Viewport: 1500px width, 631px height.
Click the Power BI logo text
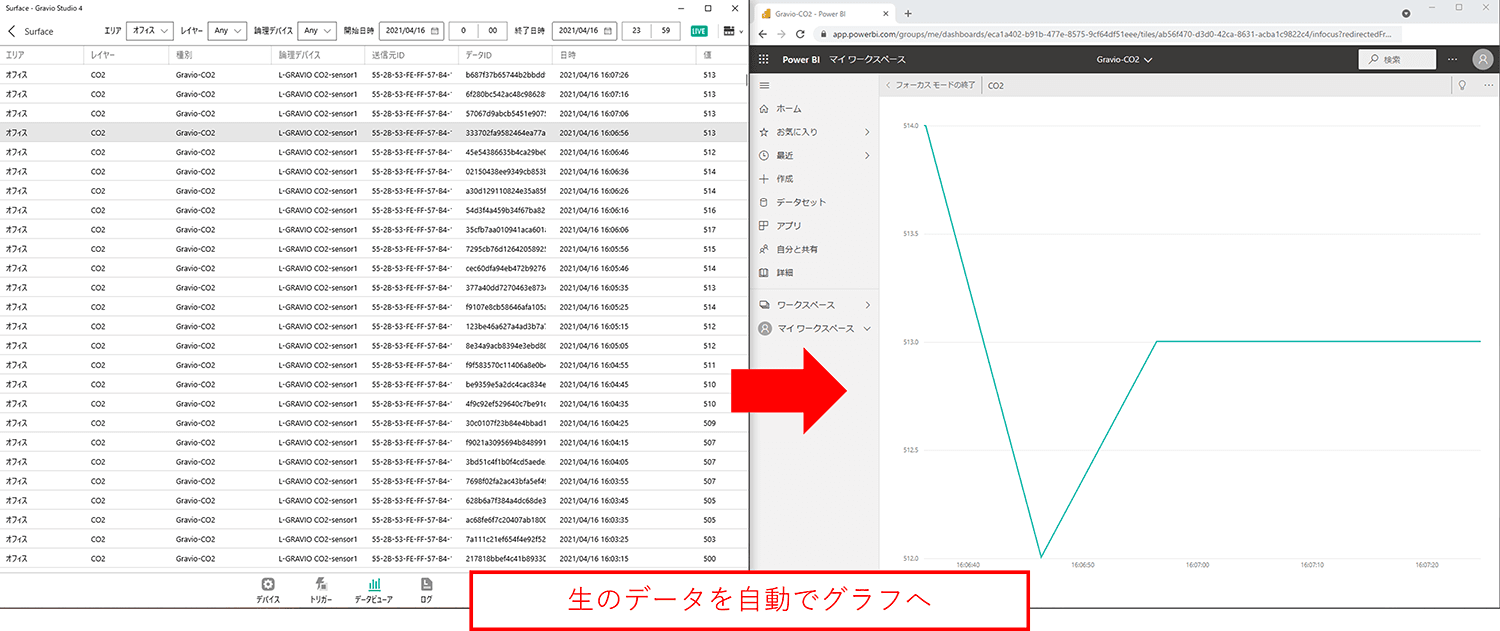[801, 59]
